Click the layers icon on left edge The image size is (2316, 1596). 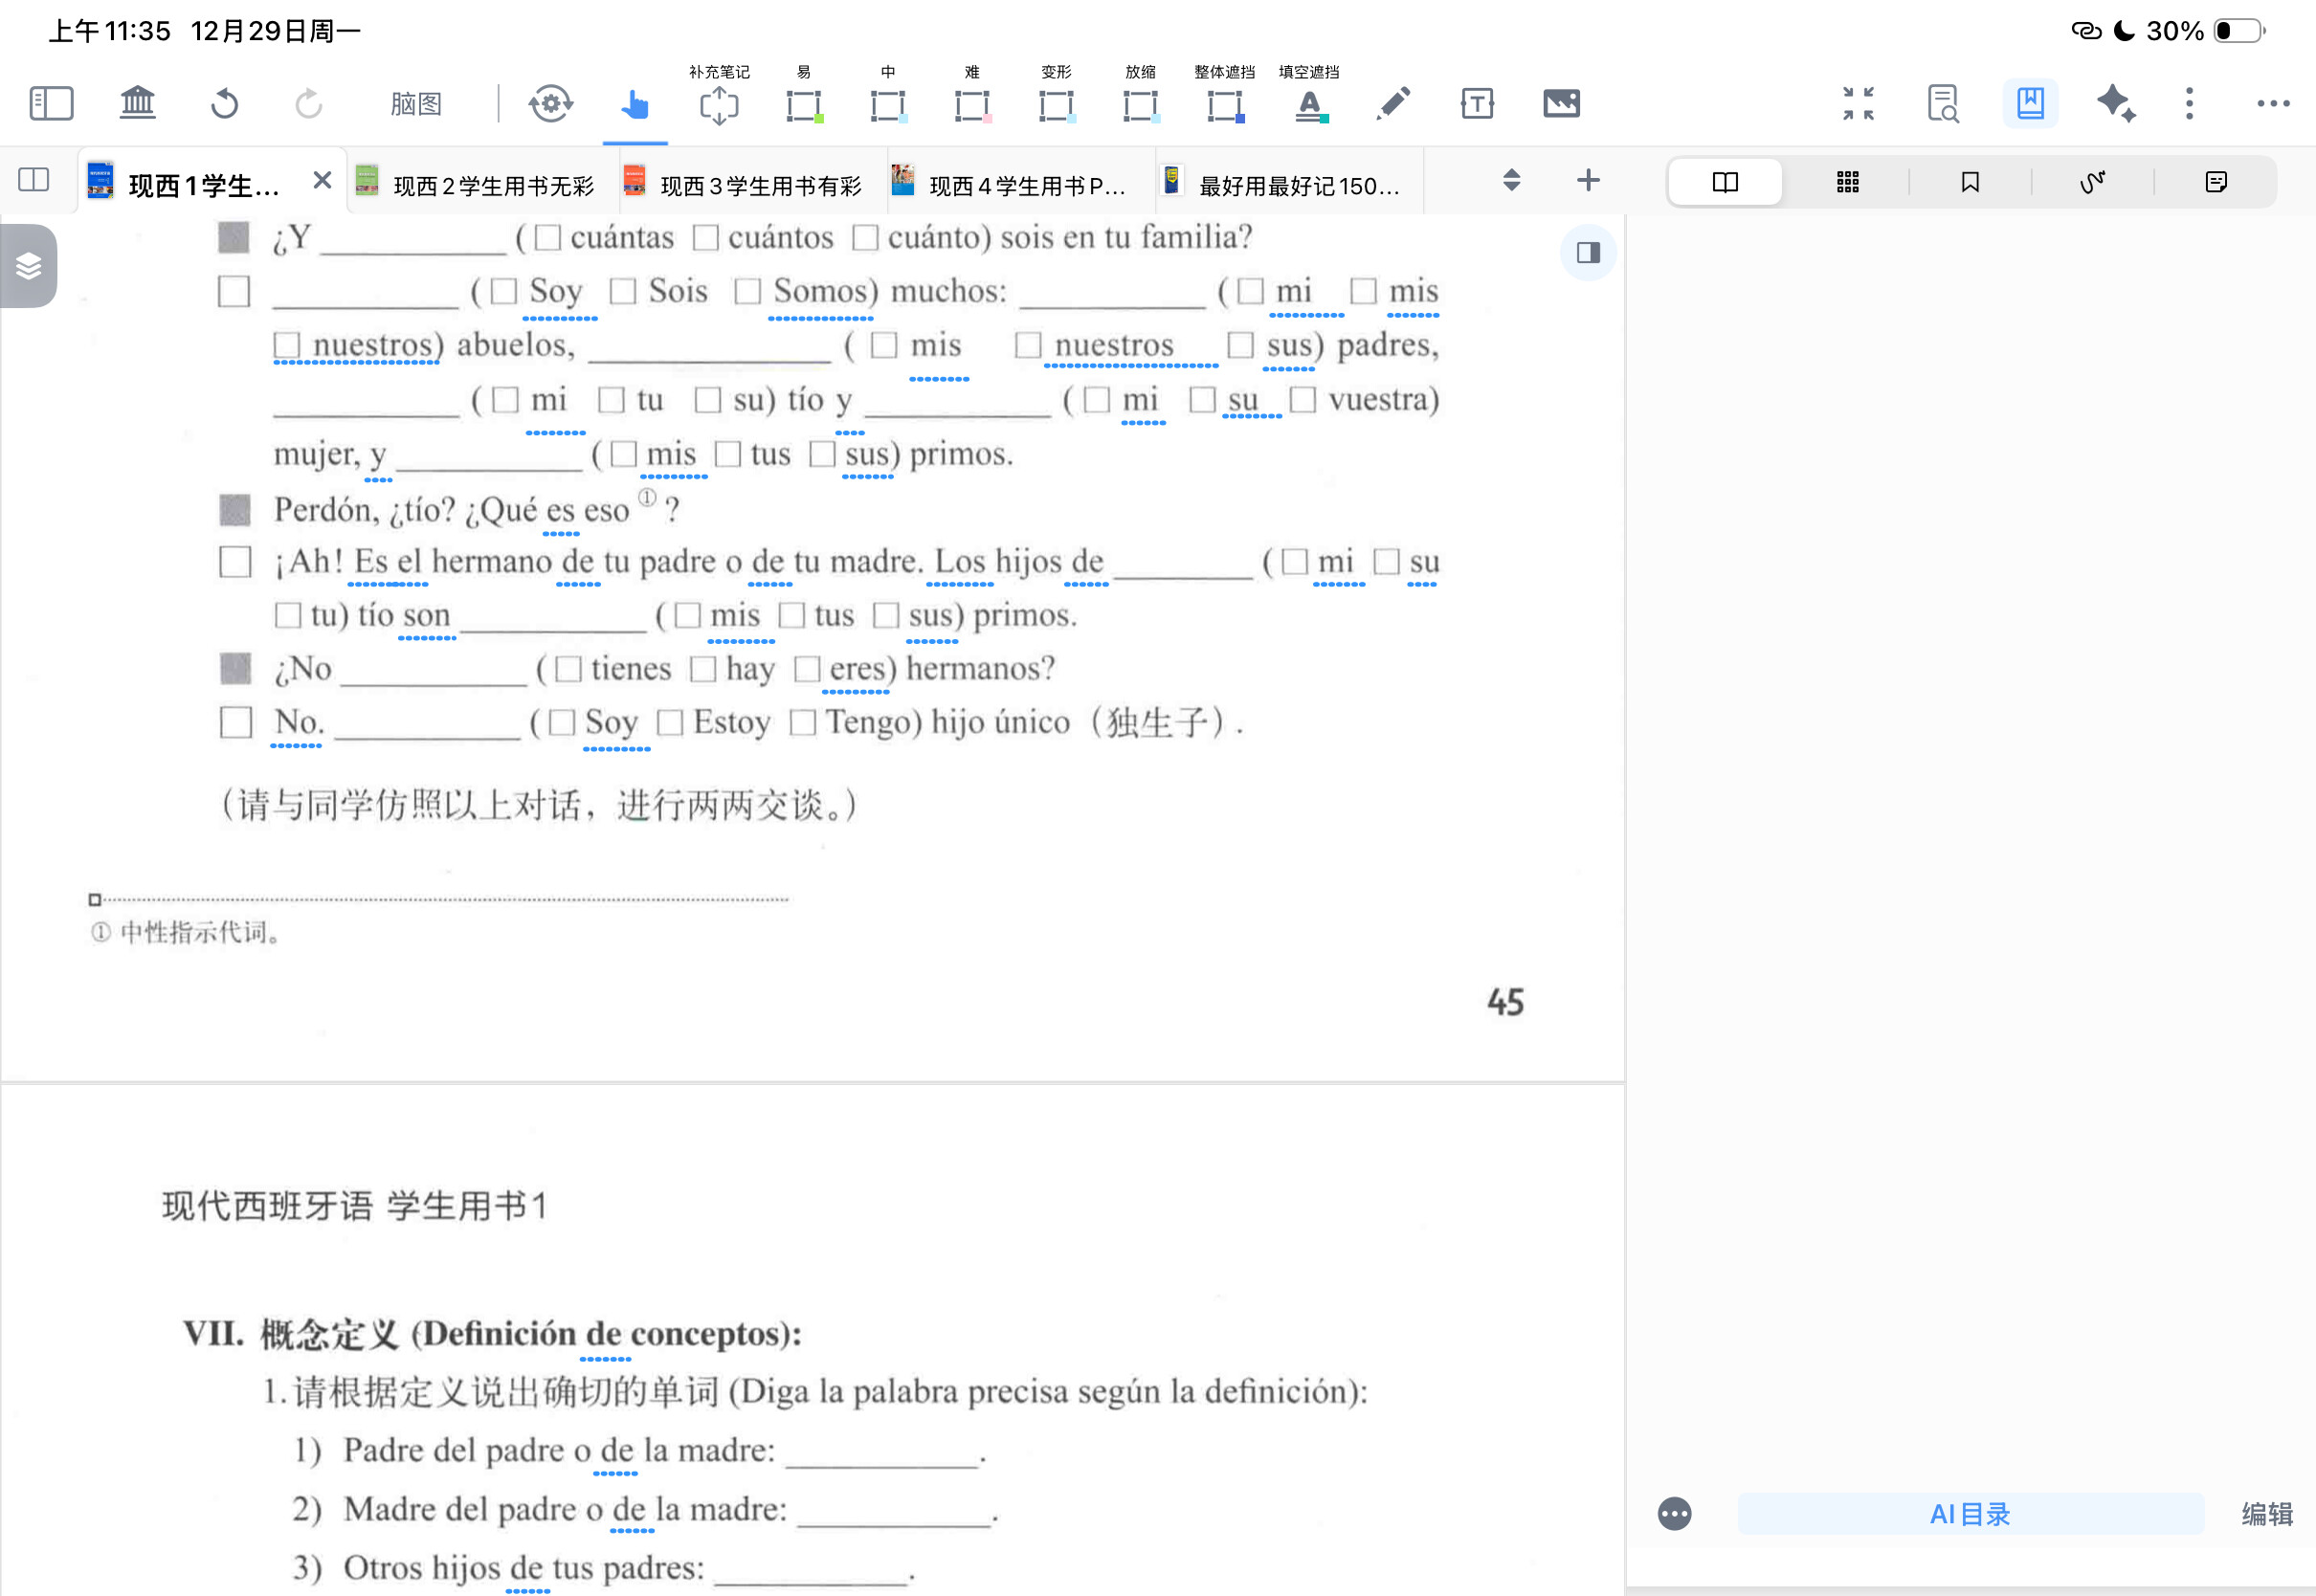(x=29, y=266)
